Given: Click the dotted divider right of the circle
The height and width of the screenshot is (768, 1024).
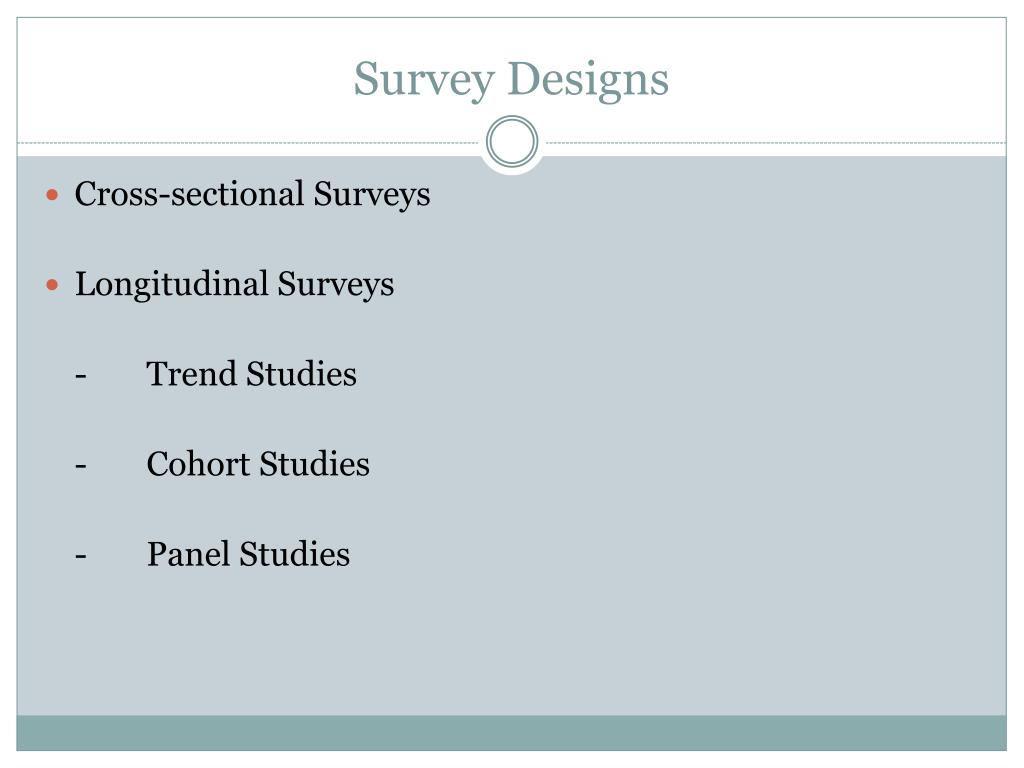Looking at the screenshot, I should pyautogui.click(x=776, y=142).
